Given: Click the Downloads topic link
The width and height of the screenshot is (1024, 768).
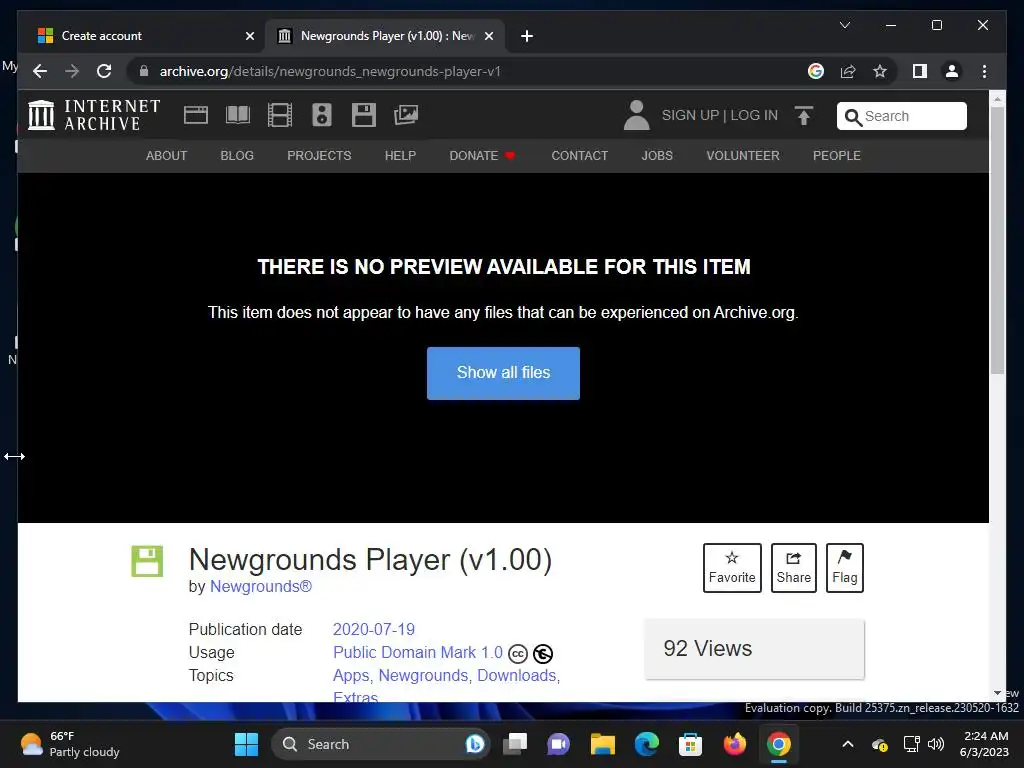Looking at the screenshot, I should (x=517, y=675).
